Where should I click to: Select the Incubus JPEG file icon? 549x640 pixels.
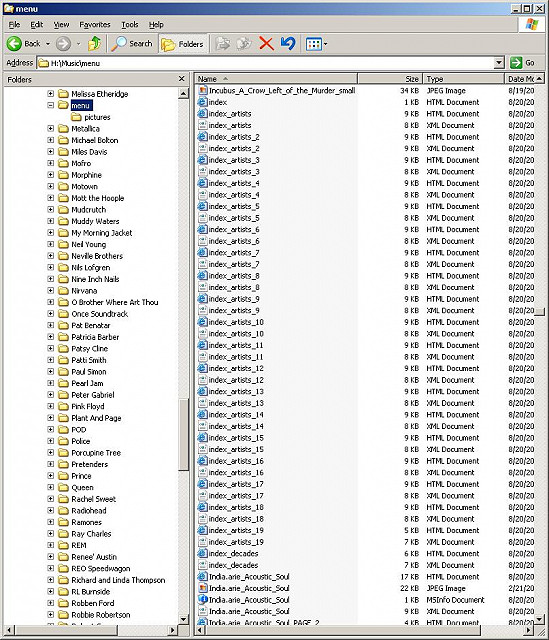pyautogui.click(x=202, y=90)
